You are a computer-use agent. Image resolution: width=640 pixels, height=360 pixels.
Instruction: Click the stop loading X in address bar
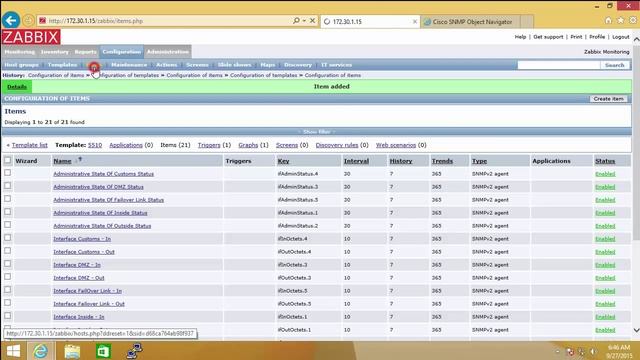tap(312, 20)
